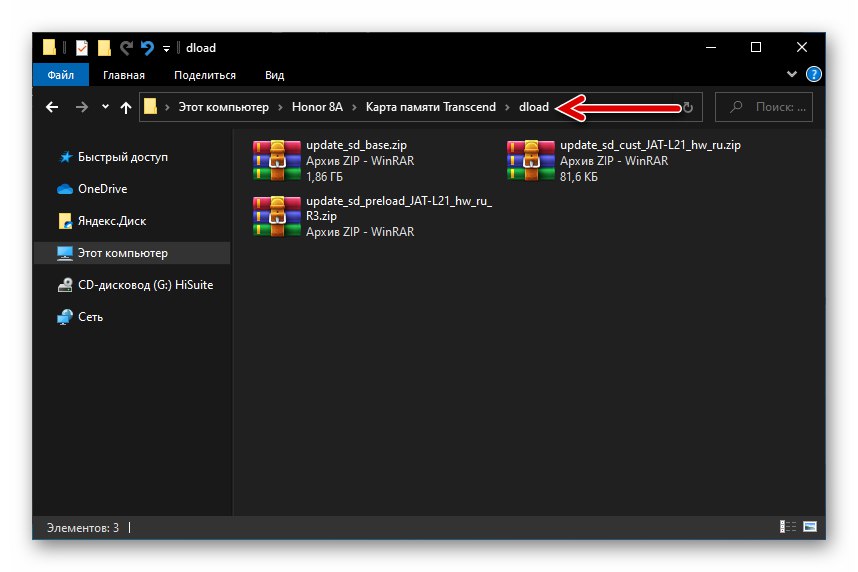Select file name update_sd_preload_JAT-L21_hw_ru_R3.zip

tap(399, 209)
